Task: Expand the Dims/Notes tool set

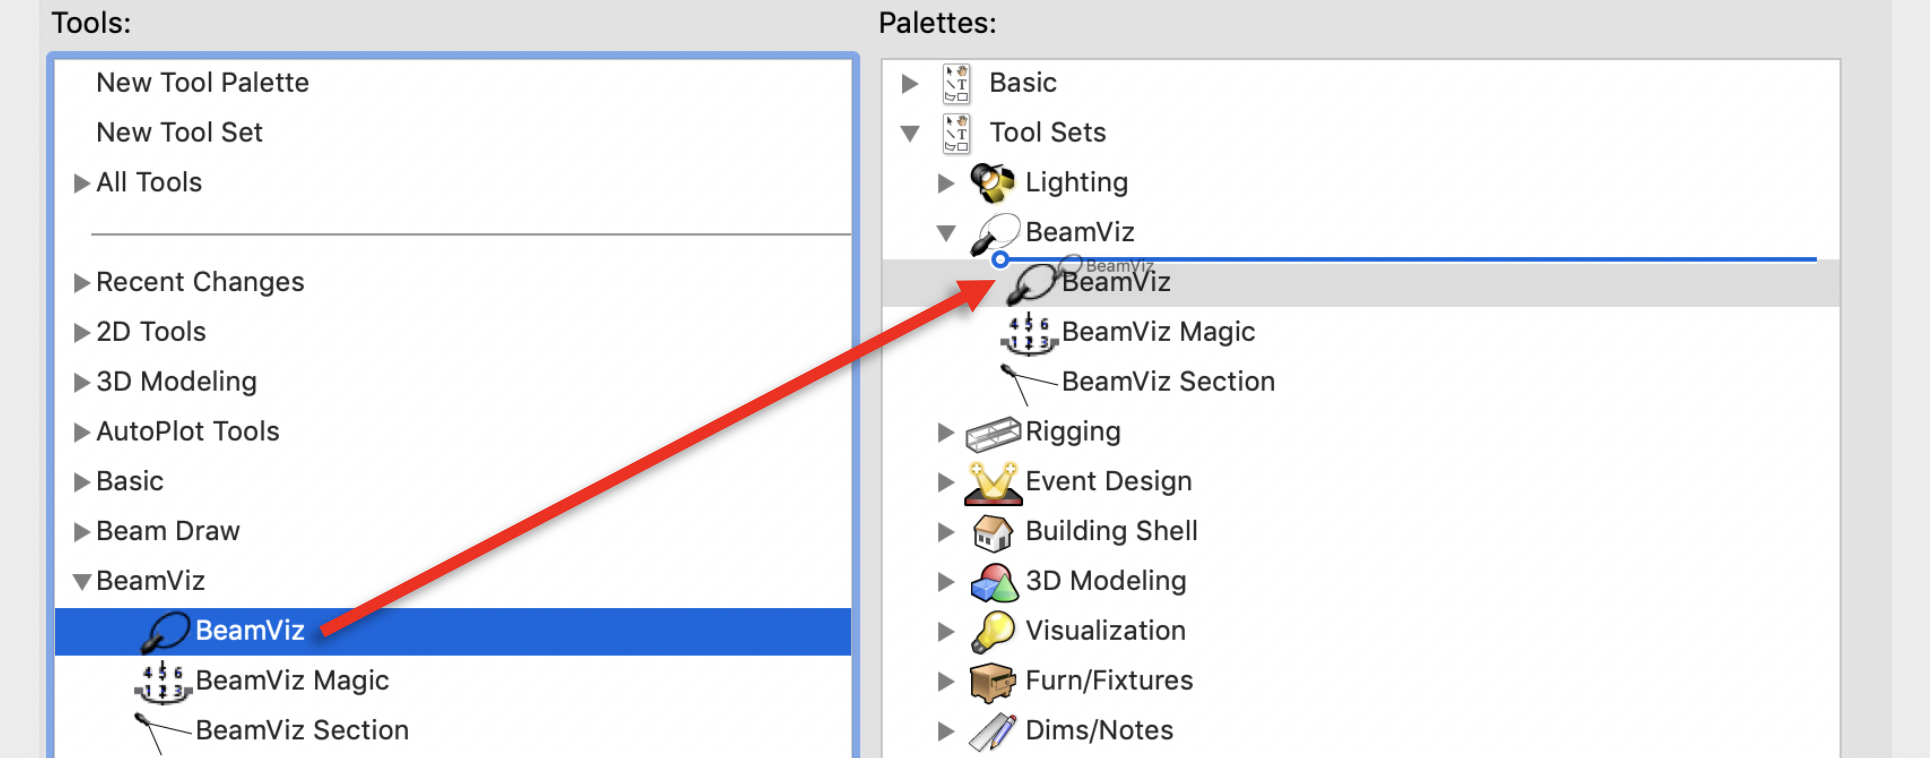Action: coord(946,732)
